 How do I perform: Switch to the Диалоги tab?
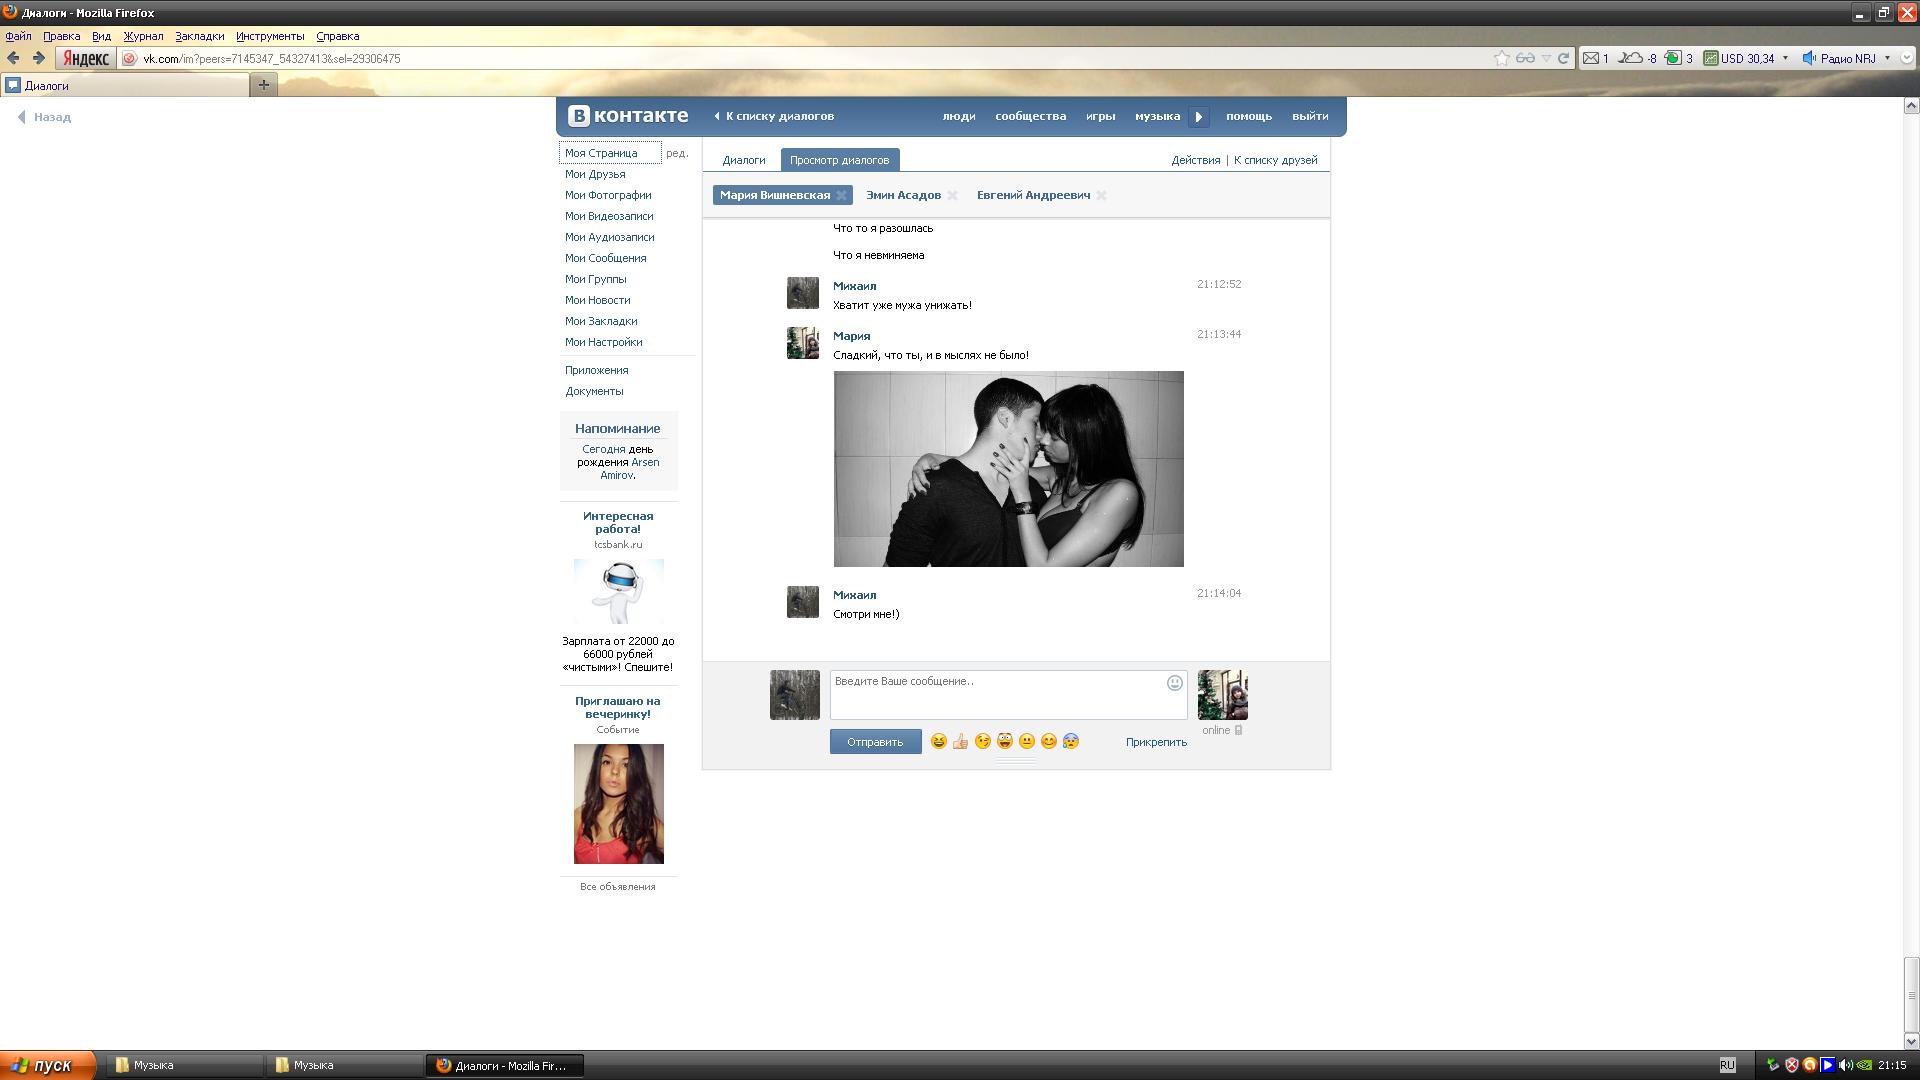[743, 160]
